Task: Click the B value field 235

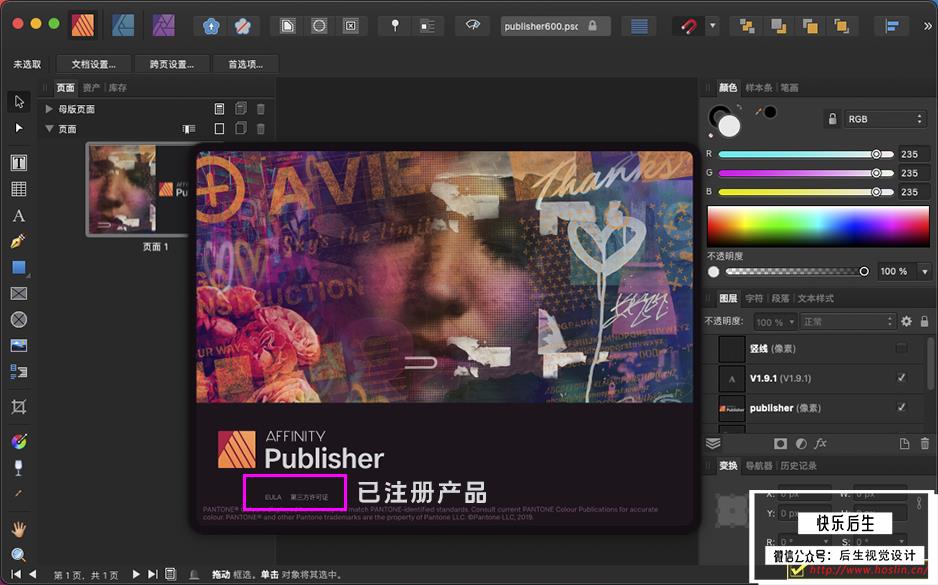Action: tap(913, 192)
